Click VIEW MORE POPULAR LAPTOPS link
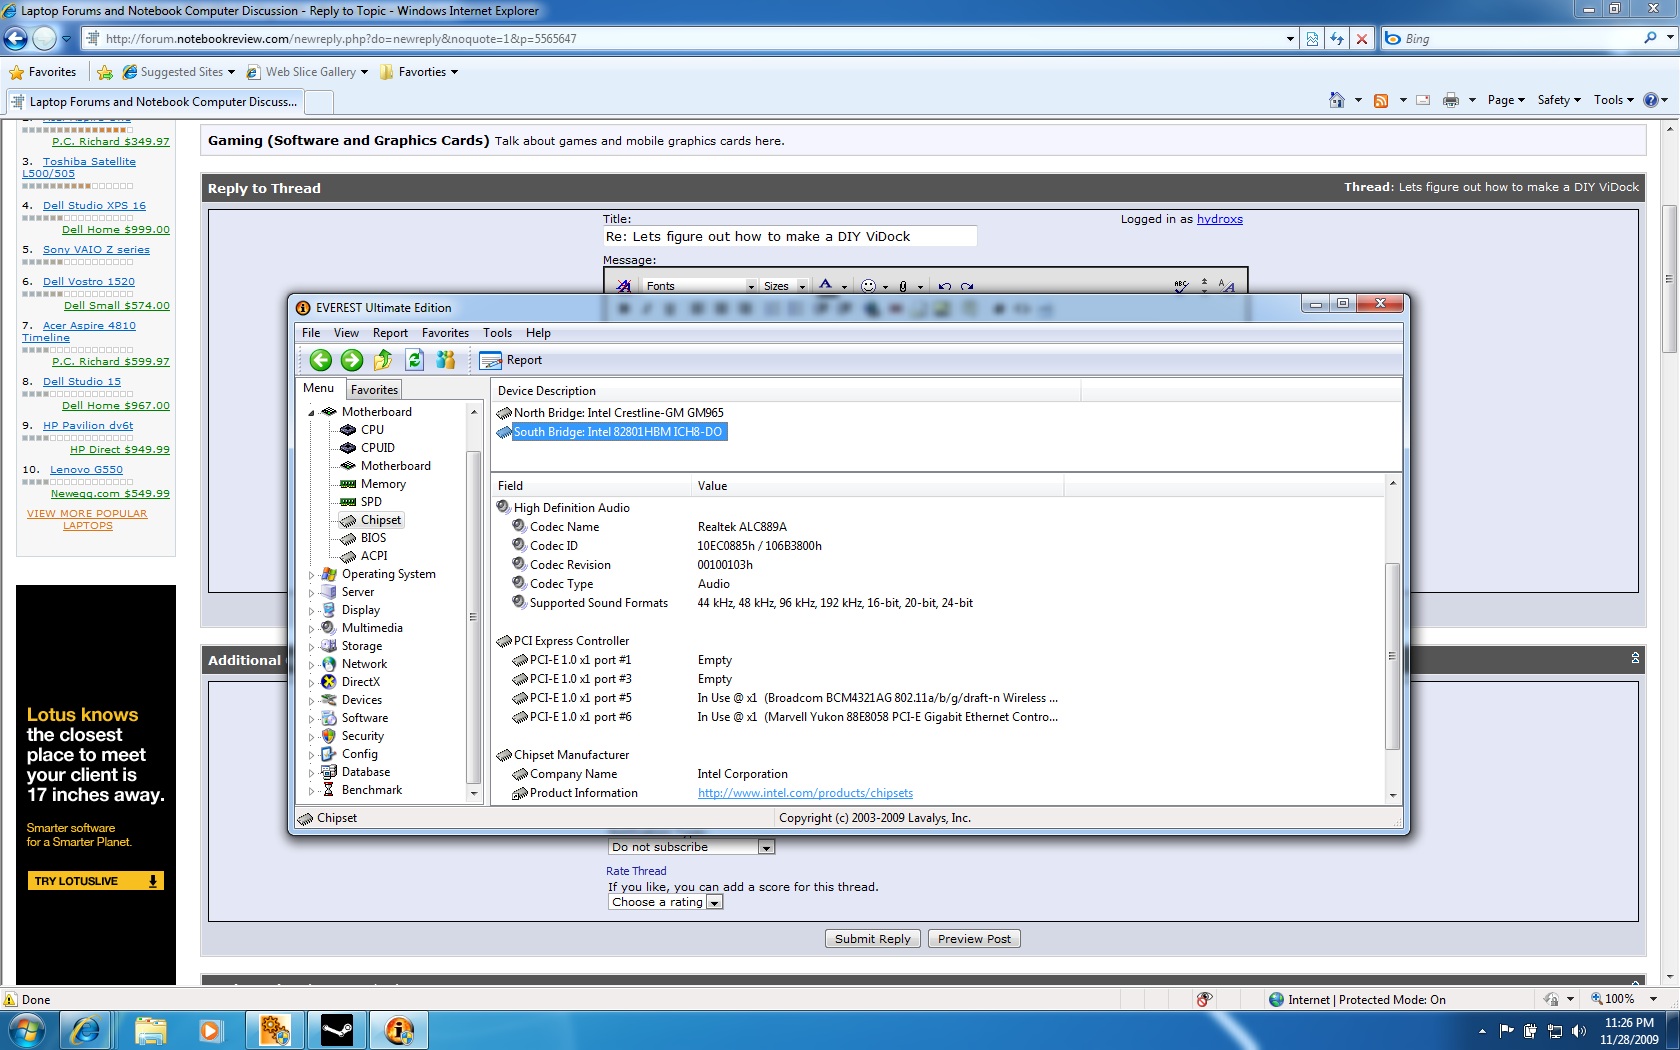The width and height of the screenshot is (1680, 1050). (x=87, y=519)
